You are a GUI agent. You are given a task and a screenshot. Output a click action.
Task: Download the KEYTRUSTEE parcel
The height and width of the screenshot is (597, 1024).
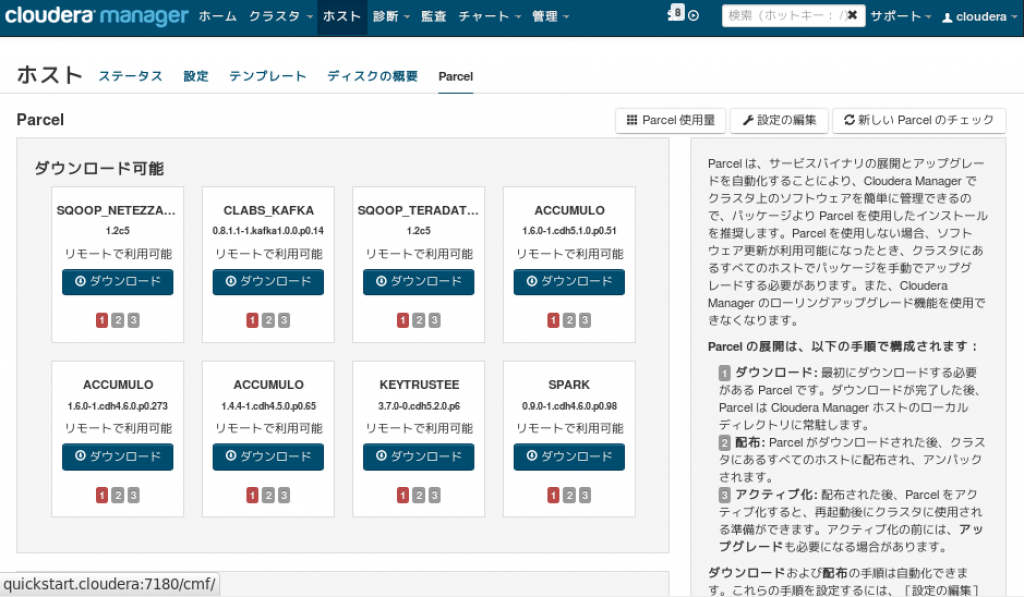(x=419, y=457)
